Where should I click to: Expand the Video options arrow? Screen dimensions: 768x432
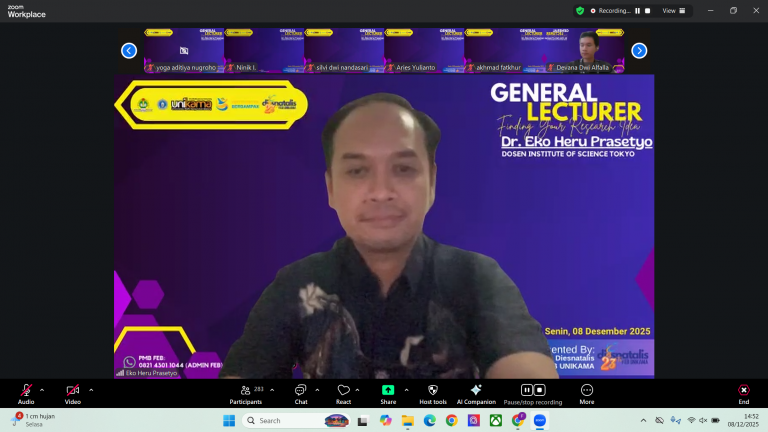[x=91, y=390]
